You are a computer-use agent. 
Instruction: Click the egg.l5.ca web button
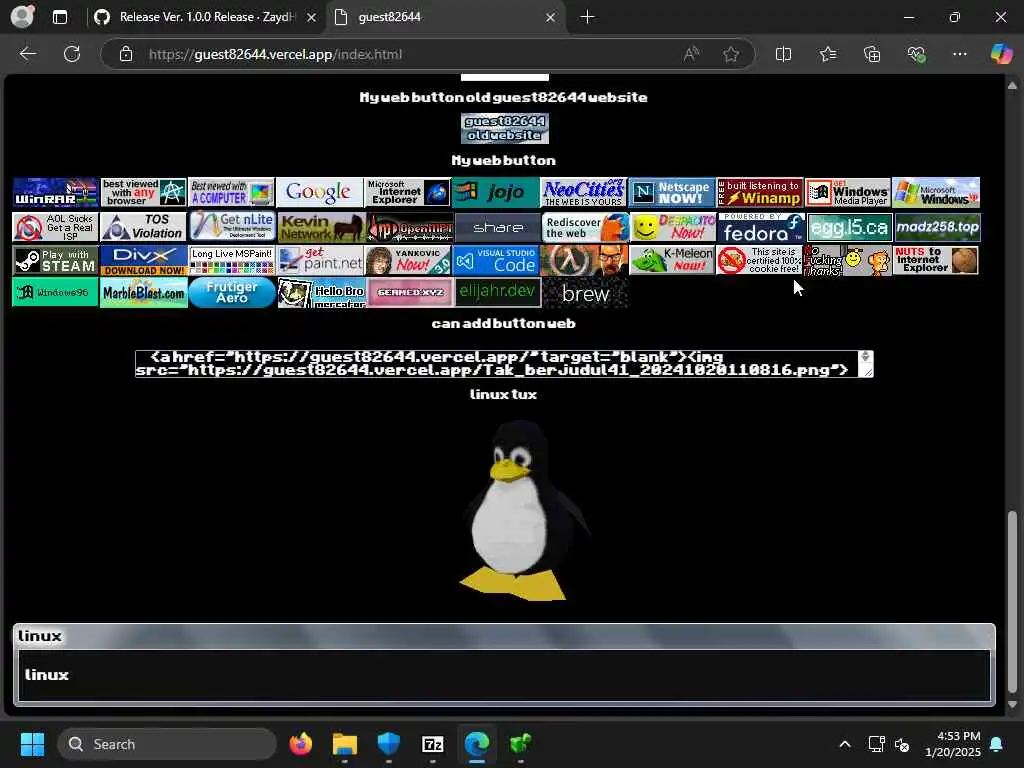pyautogui.click(x=850, y=227)
